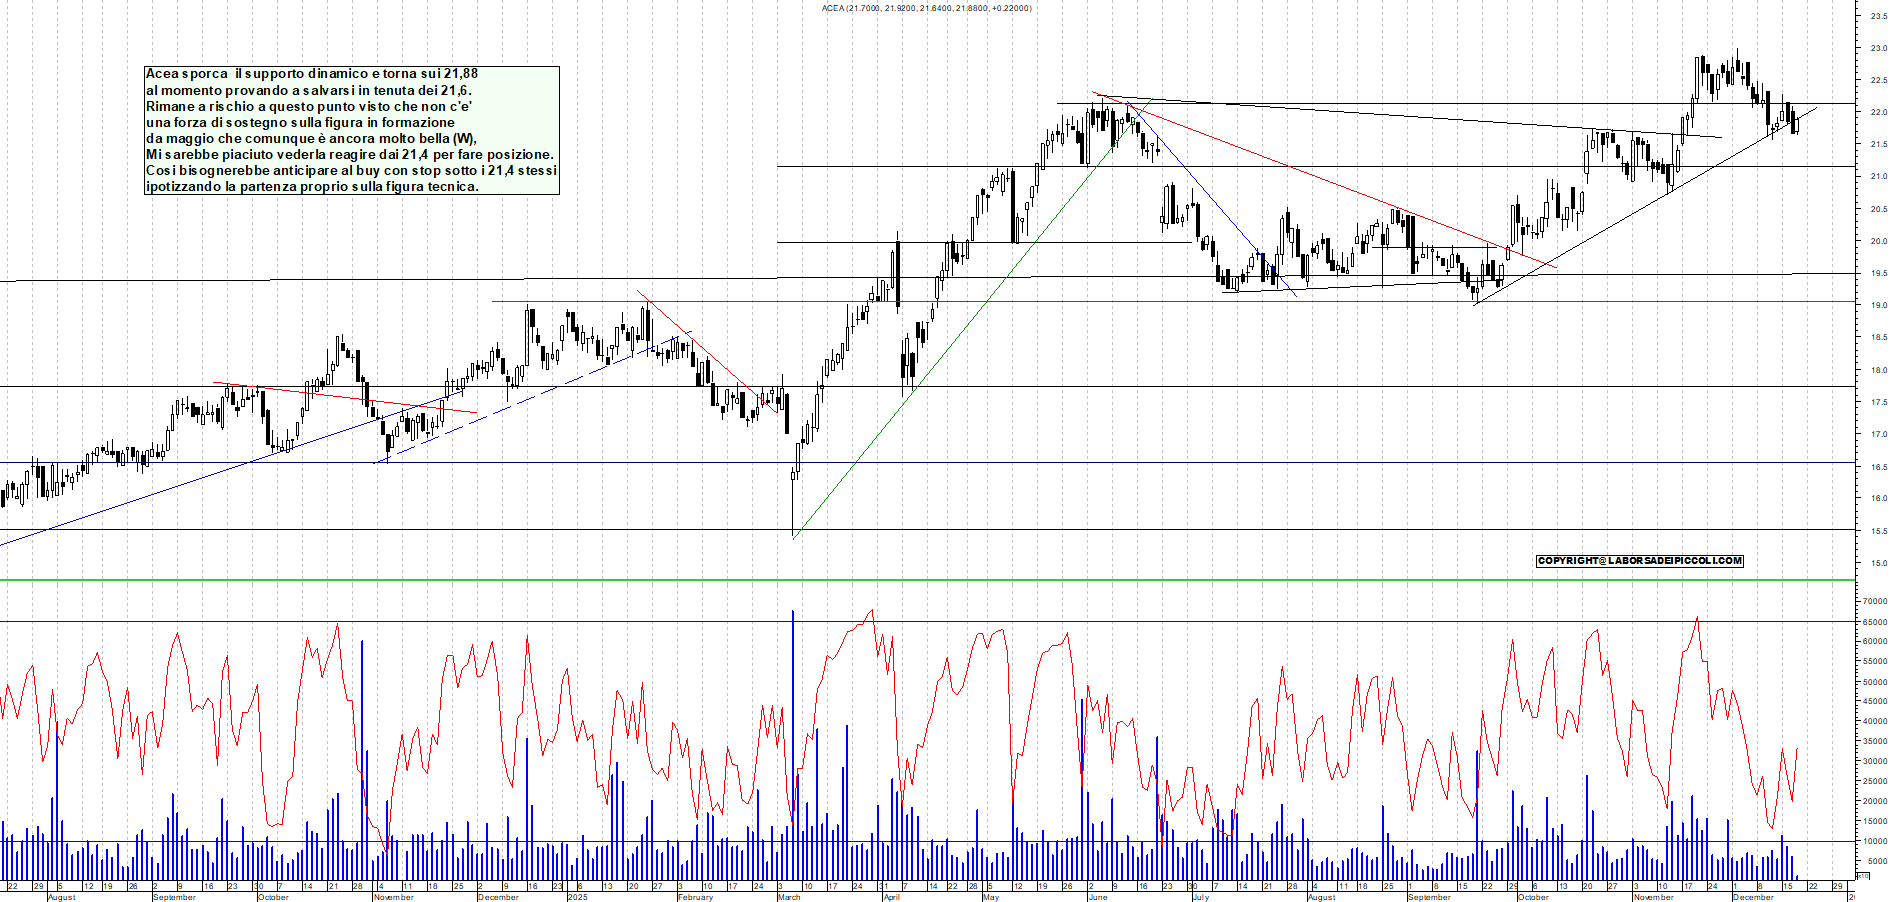Select the February label on the time axis
Screen dimensions: 1890x902
695,897
